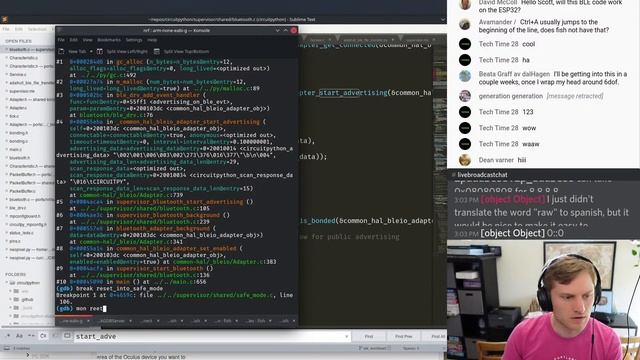Click the avatar beside Tech Time 28 'cool'
The width and height of the screenshot is (640, 360).
465,44
